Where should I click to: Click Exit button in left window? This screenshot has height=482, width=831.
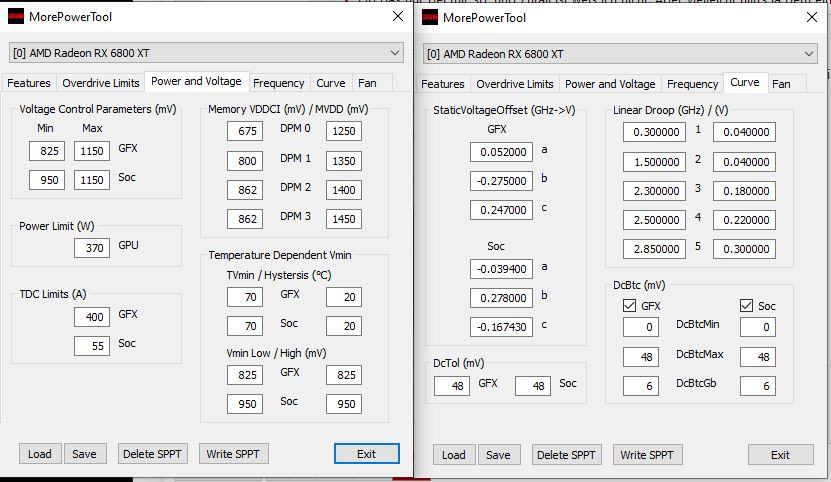click(x=367, y=454)
